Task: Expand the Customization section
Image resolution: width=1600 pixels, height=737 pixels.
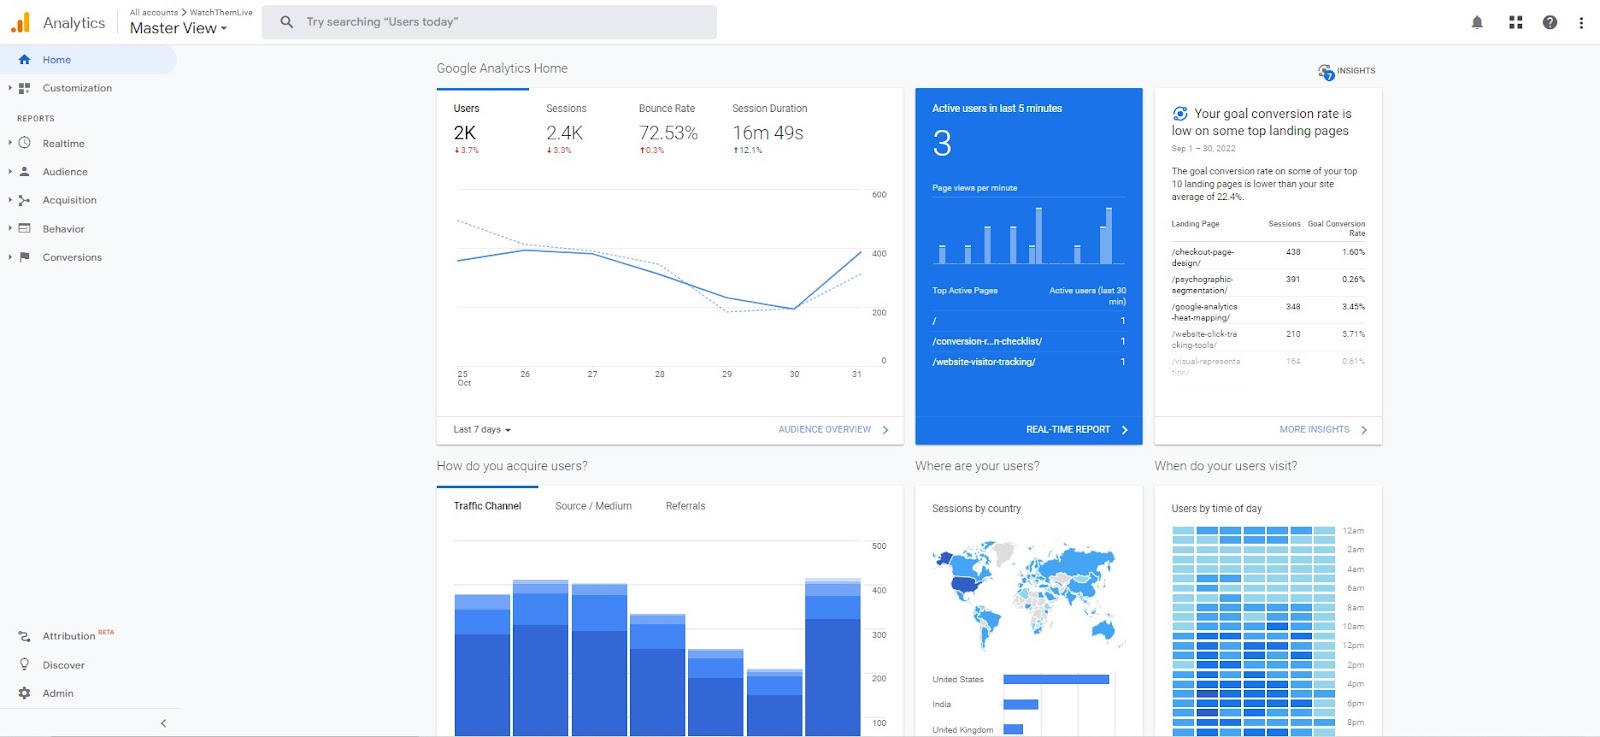Action: pos(10,88)
